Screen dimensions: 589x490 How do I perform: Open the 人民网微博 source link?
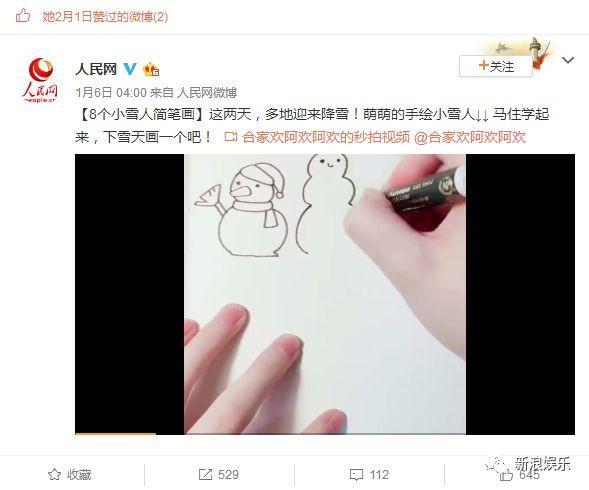click(x=207, y=93)
